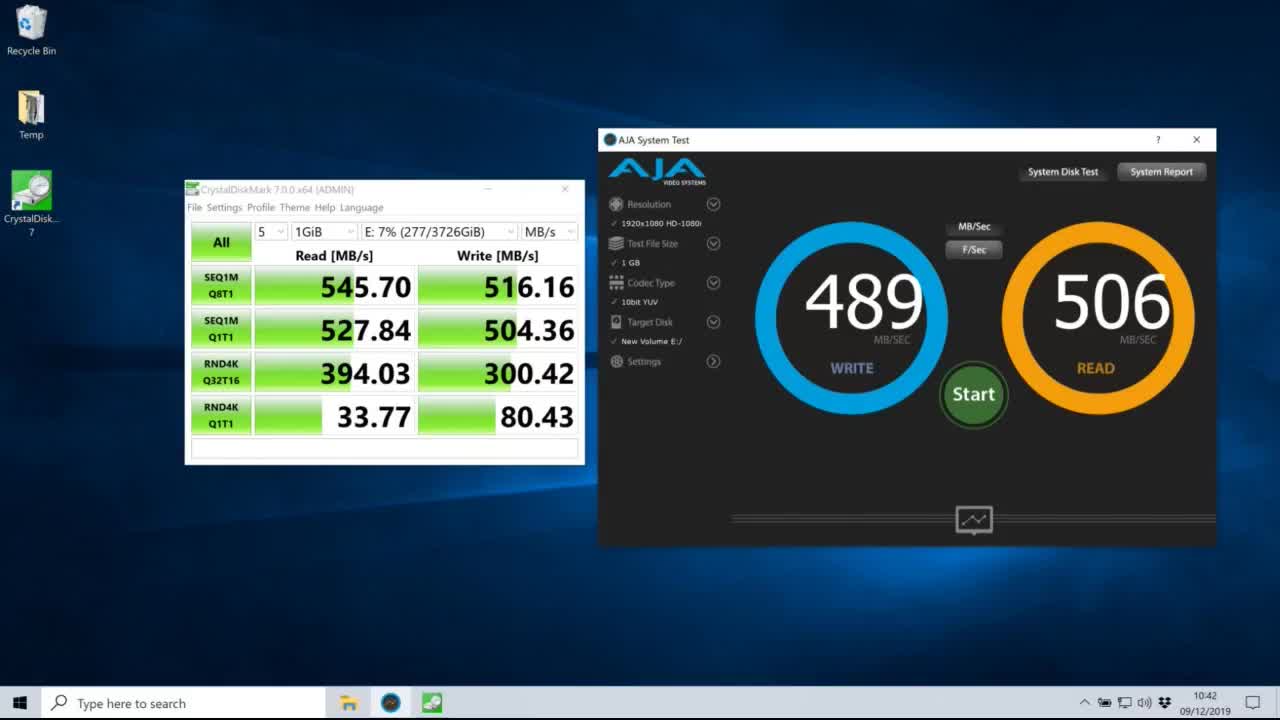The height and width of the screenshot is (720, 1280).
Task: Run the RND4K Q1T1 test
Action: click(x=221, y=415)
